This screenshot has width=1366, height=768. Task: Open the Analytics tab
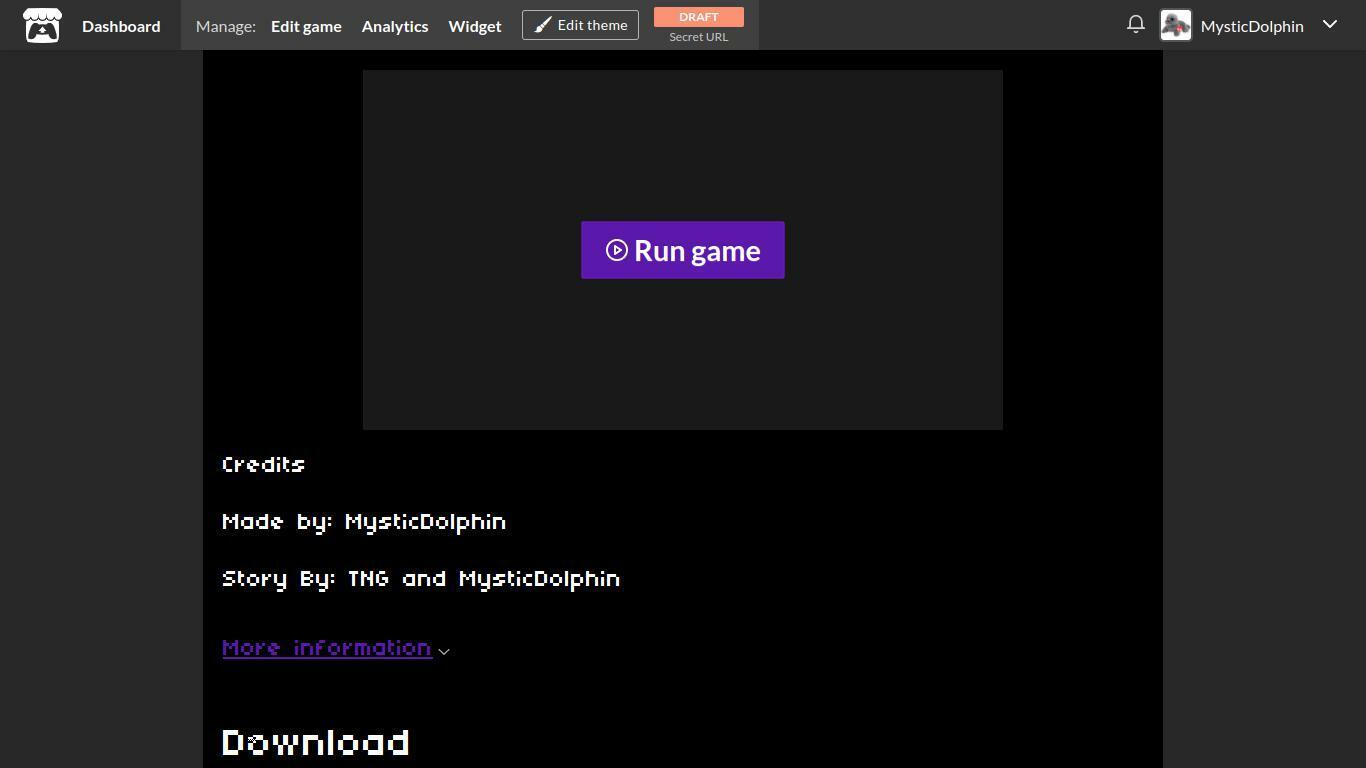point(395,26)
